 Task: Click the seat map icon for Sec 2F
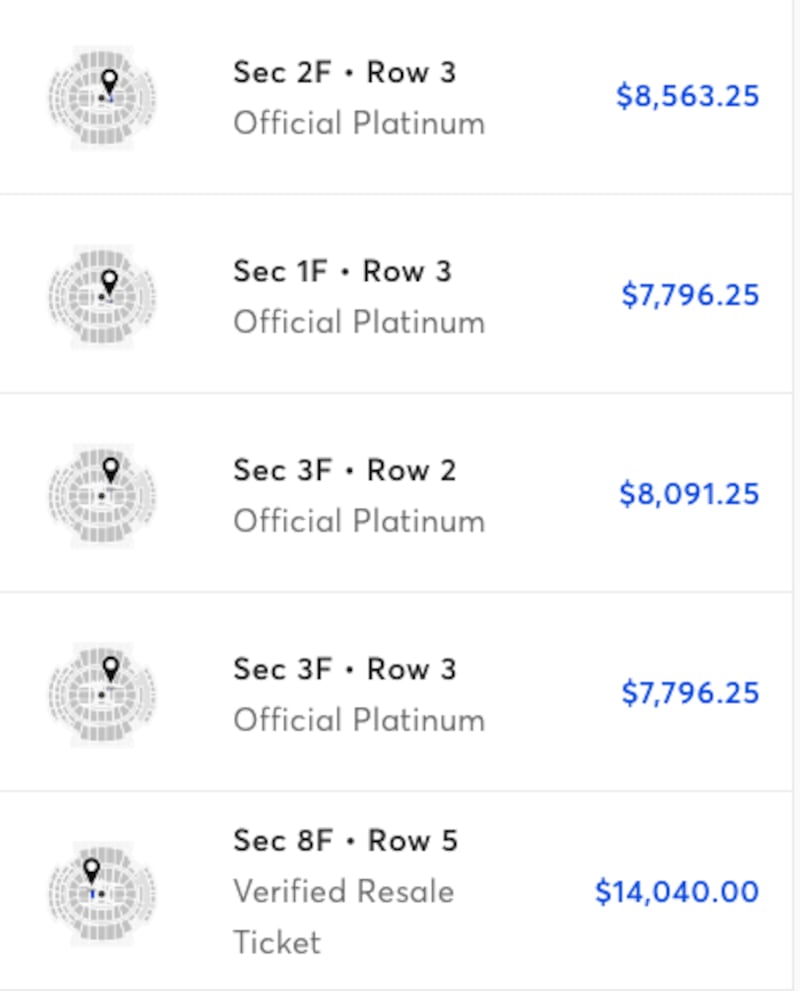point(102,97)
